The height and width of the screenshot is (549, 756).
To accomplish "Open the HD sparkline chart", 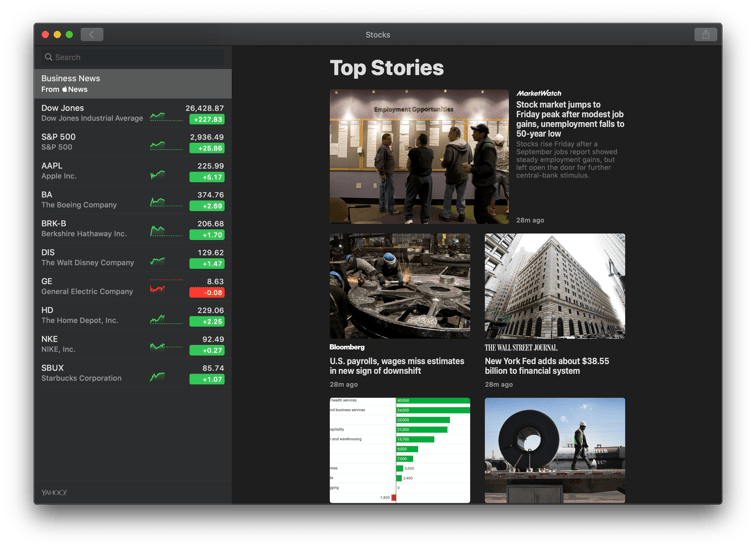I will (x=166, y=319).
